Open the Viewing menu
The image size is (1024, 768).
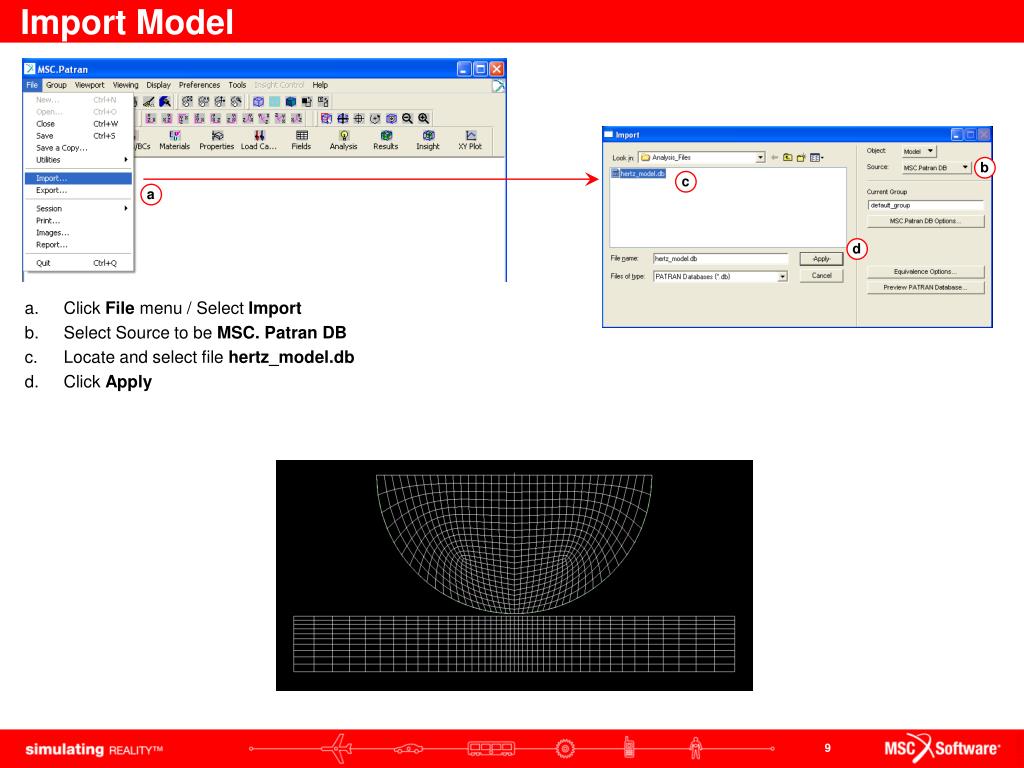point(125,85)
